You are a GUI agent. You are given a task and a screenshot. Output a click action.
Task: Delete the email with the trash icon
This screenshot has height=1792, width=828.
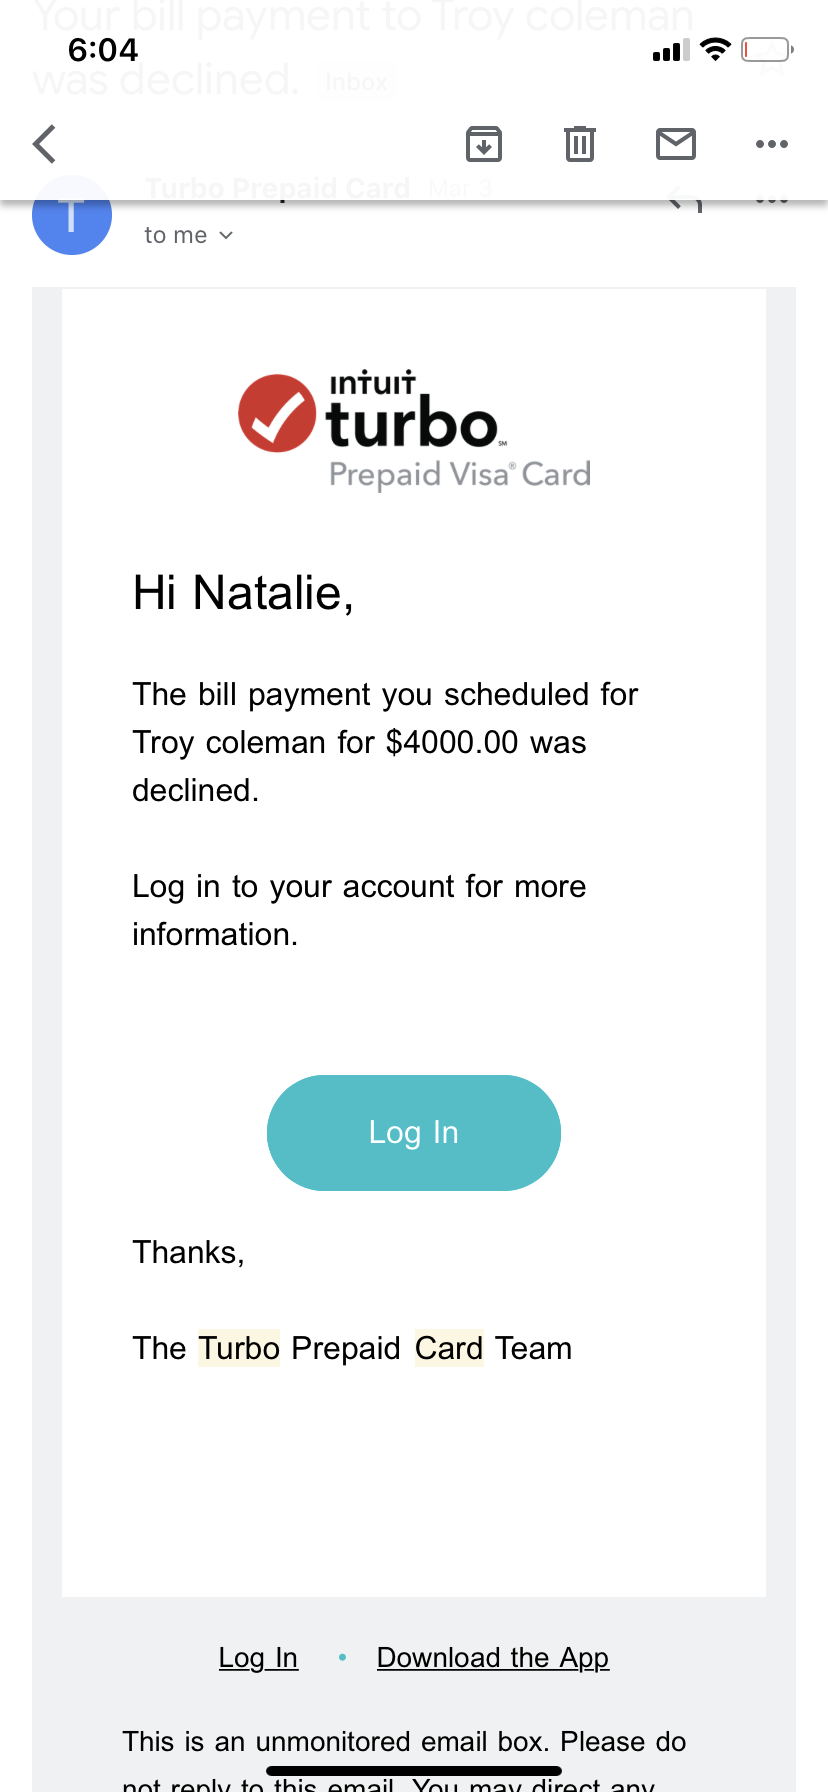(x=580, y=144)
